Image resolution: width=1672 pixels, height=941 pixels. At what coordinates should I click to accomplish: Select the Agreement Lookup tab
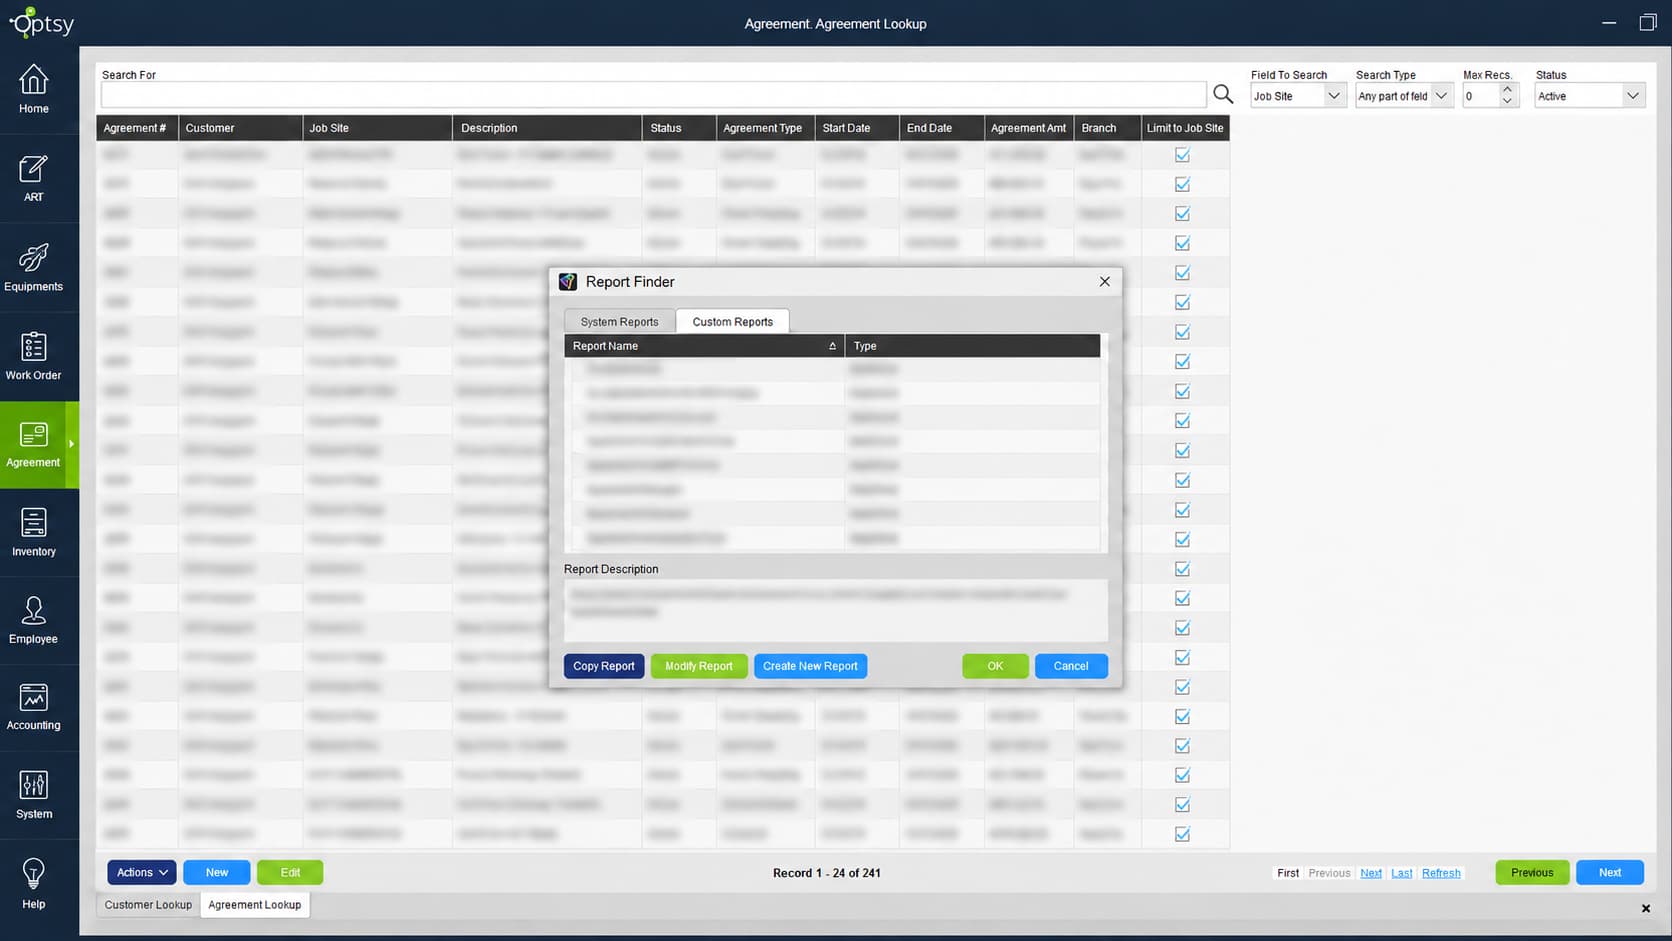[255, 905]
